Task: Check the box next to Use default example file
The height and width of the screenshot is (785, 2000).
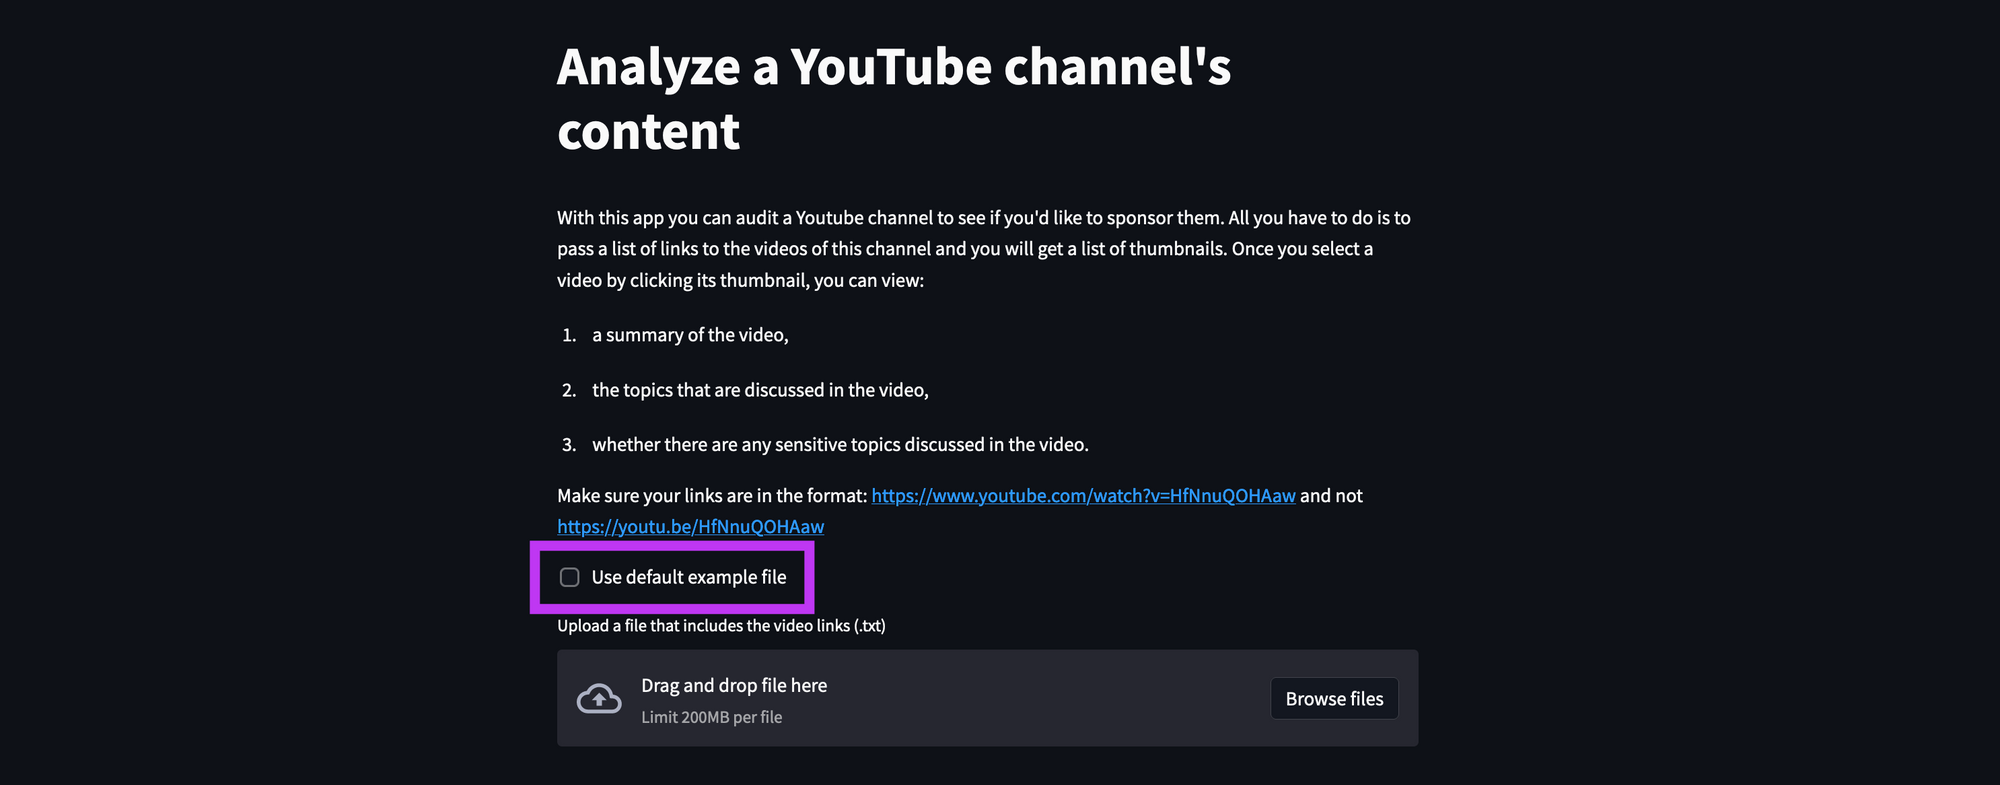Action: tap(570, 577)
